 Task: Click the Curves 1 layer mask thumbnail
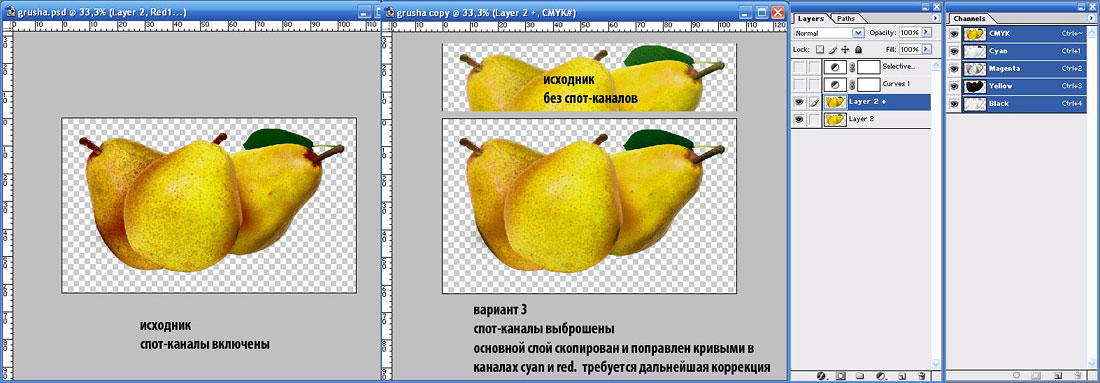coord(868,84)
